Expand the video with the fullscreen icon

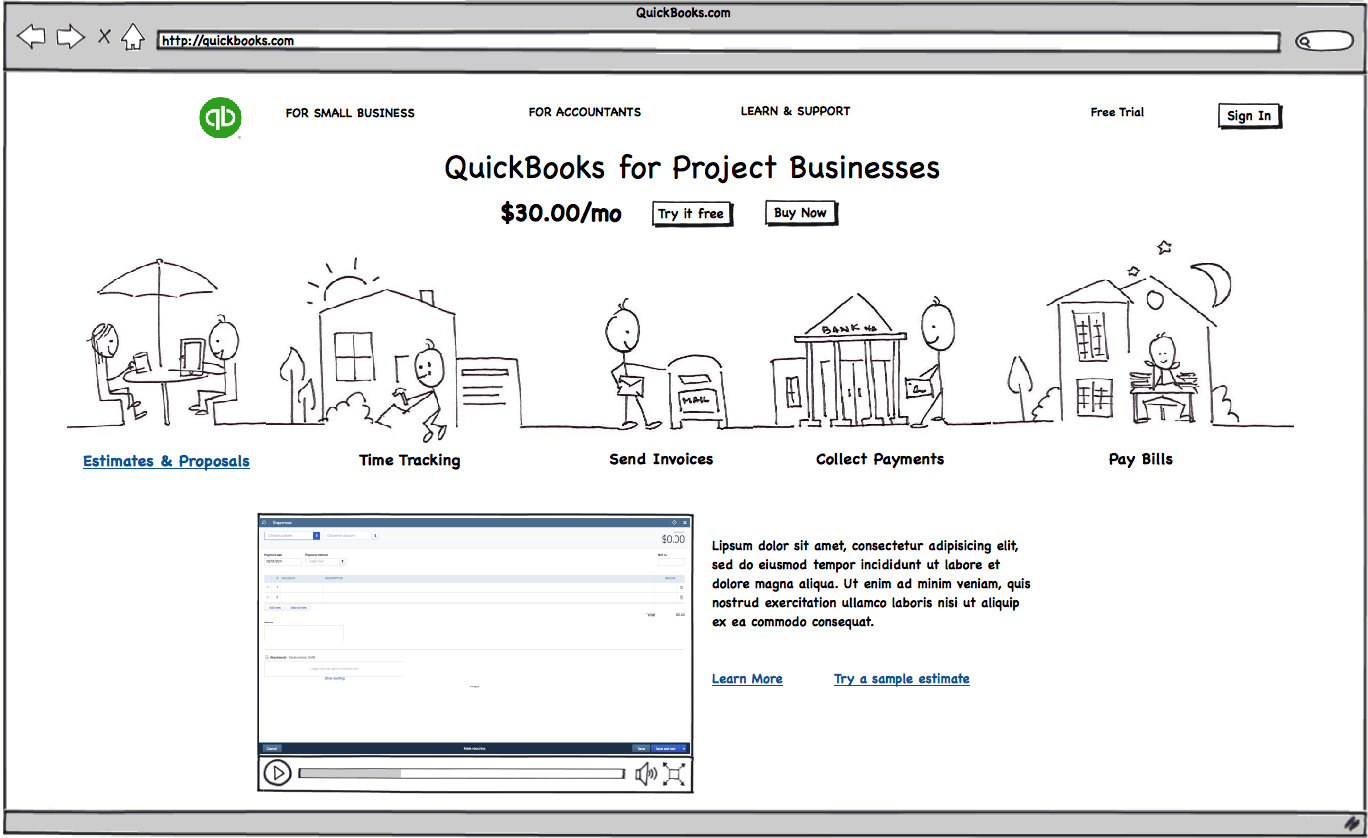coord(675,773)
